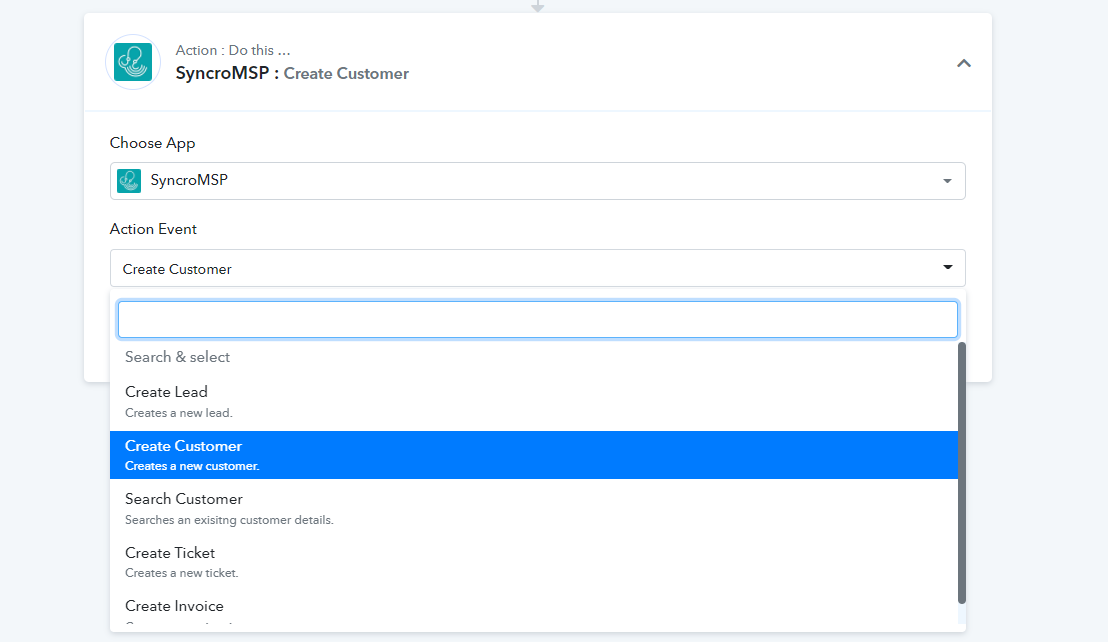Pick the Create Ticket option
The height and width of the screenshot is (642, 1108).
point(534,562)
